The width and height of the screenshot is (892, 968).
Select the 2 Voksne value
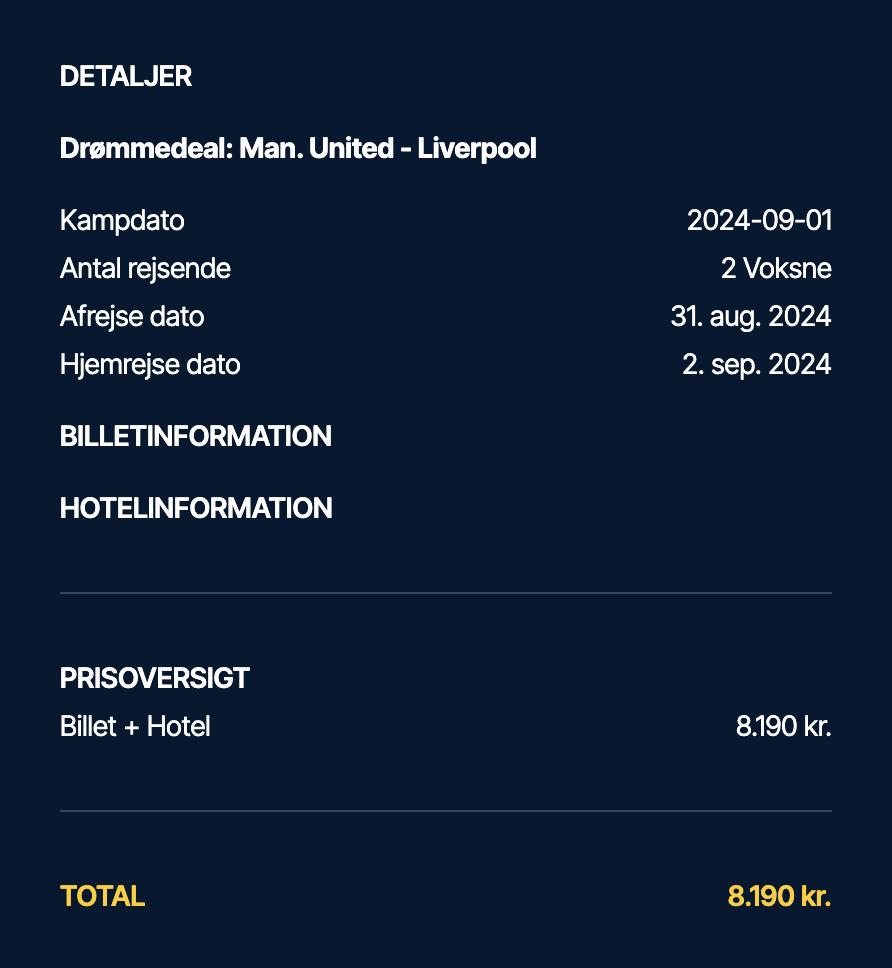[776, 269]
